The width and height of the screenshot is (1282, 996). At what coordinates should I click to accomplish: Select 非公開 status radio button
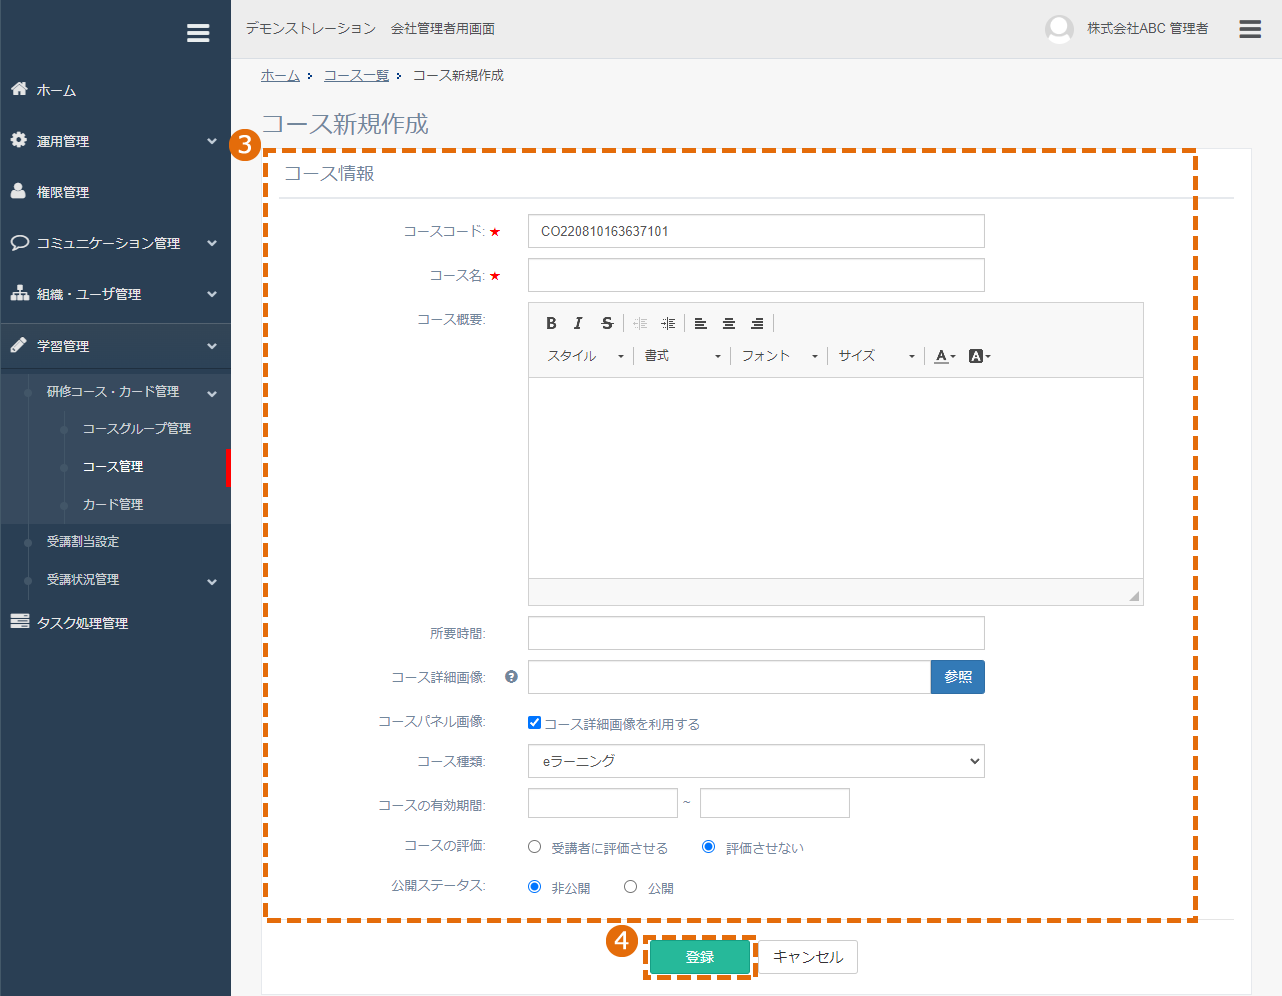535,887
